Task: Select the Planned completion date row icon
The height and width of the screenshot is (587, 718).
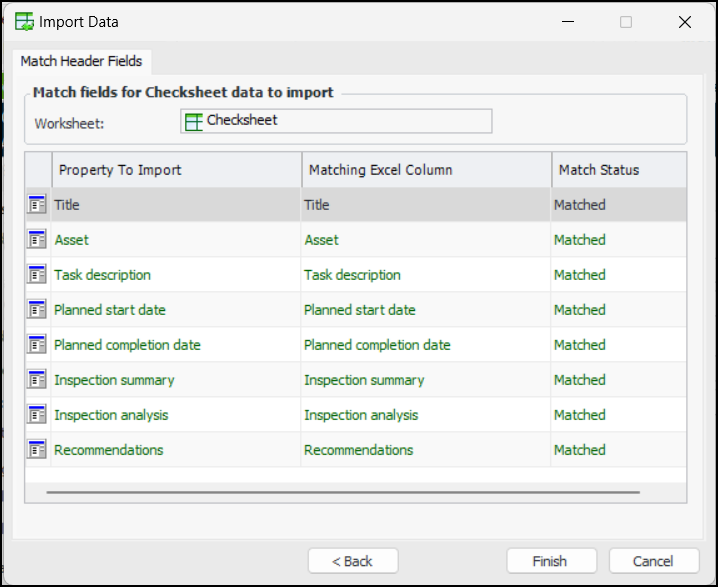Action: pos(37,345)
